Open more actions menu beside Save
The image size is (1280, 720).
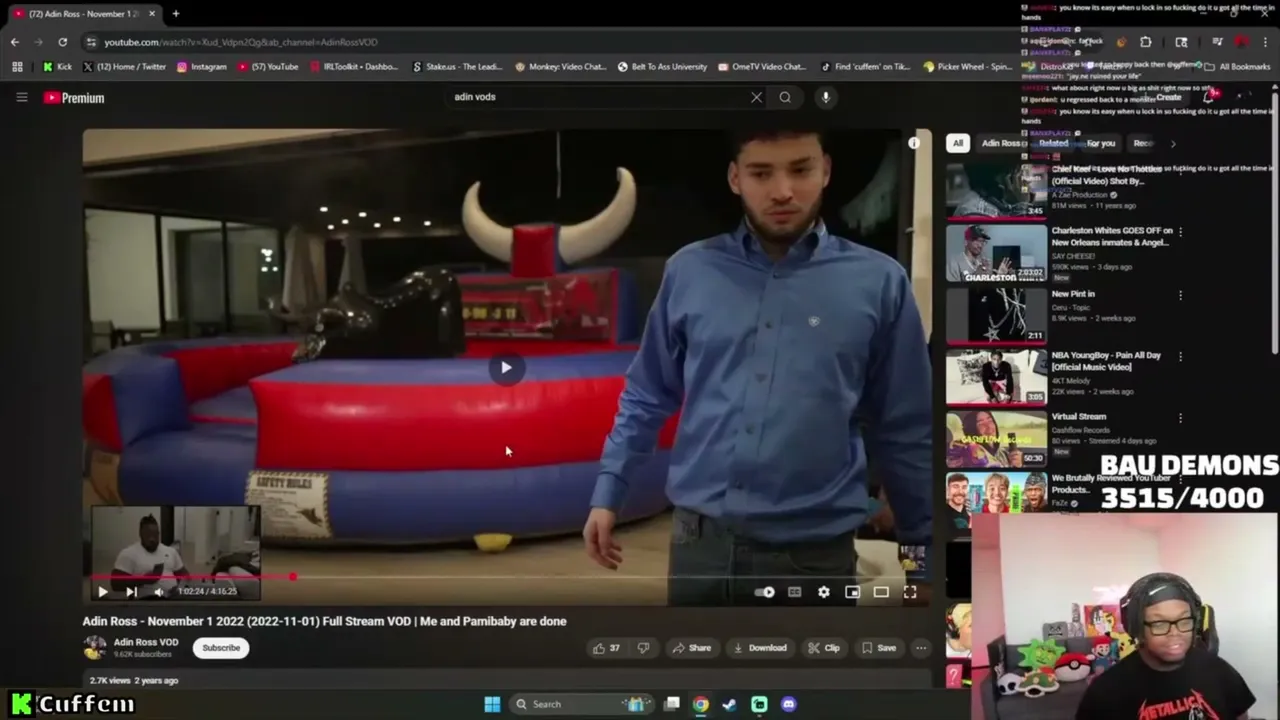pyautogui.click(x=921, y=648)
